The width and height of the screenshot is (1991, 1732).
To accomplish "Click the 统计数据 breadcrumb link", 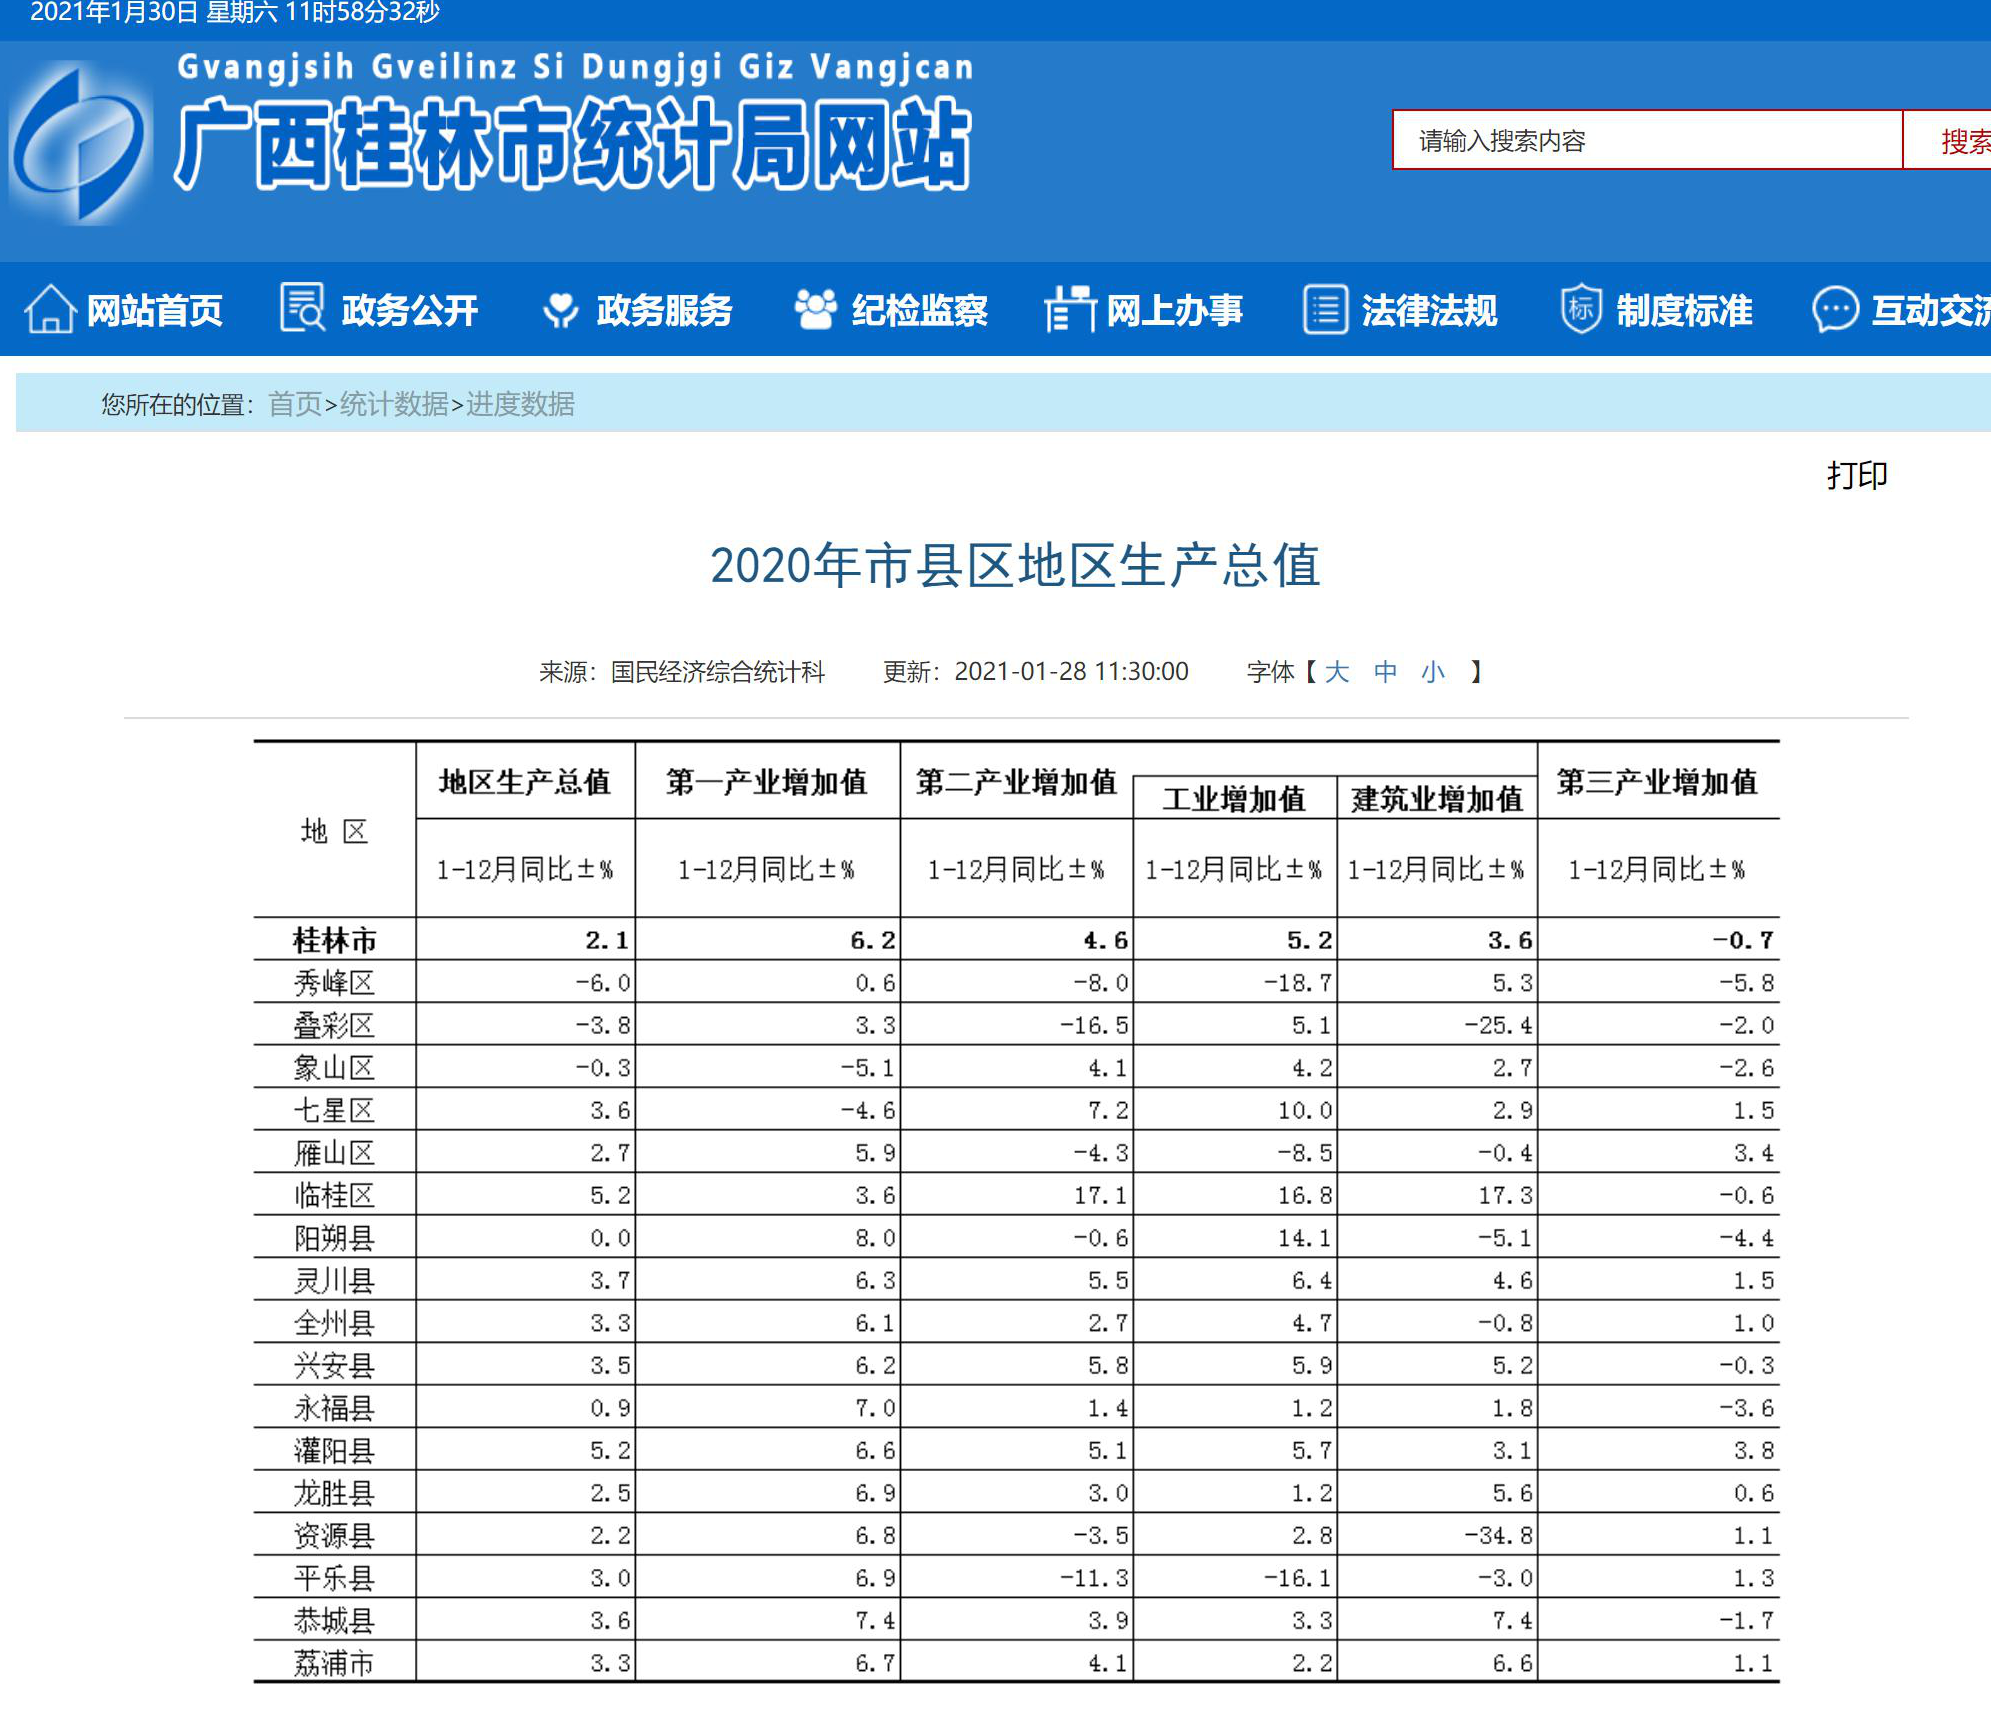I will (394, 404).
